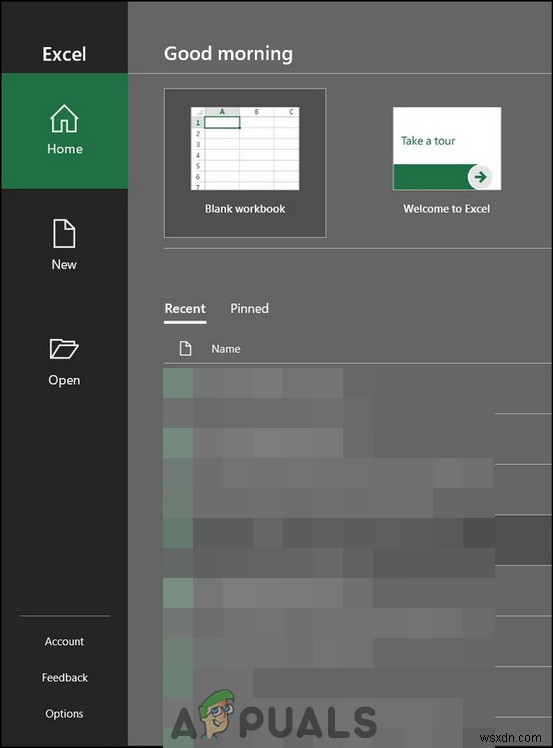
Task: Open the Welcome to Excel tour thumbnail
Action: [x=447, y=148]
